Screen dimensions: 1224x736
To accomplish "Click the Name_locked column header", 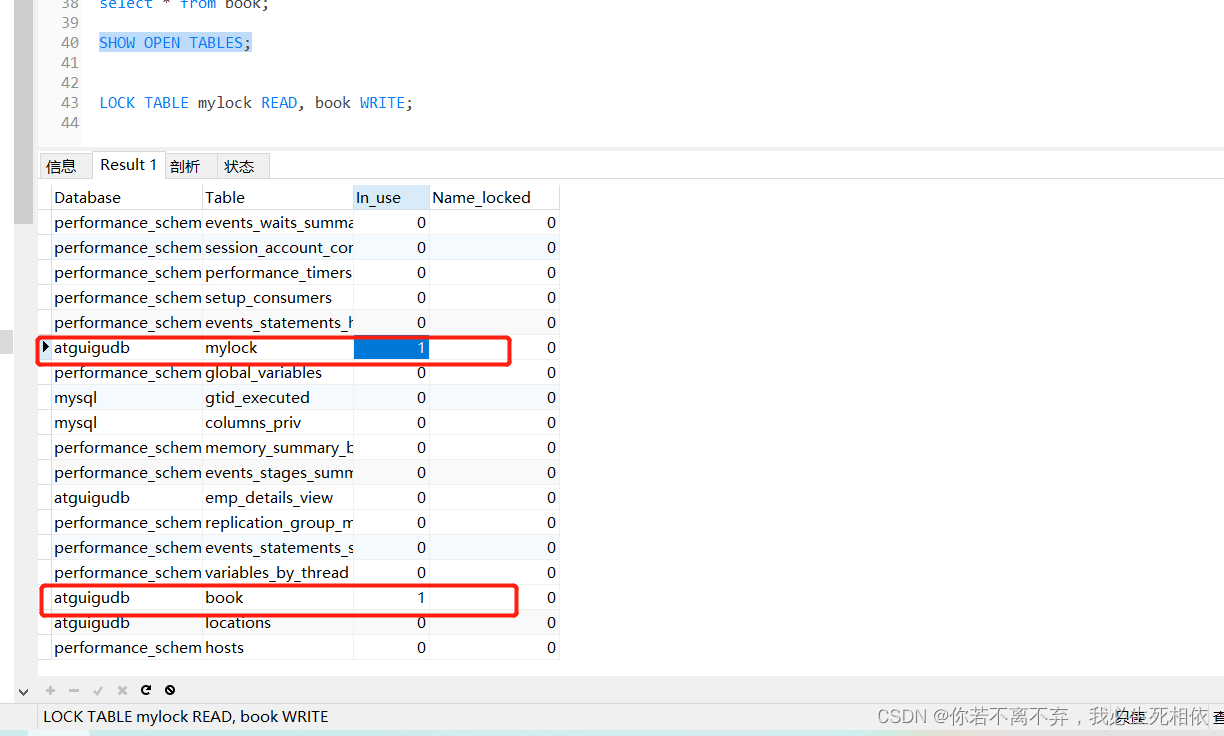I will (x=494, y=197).
